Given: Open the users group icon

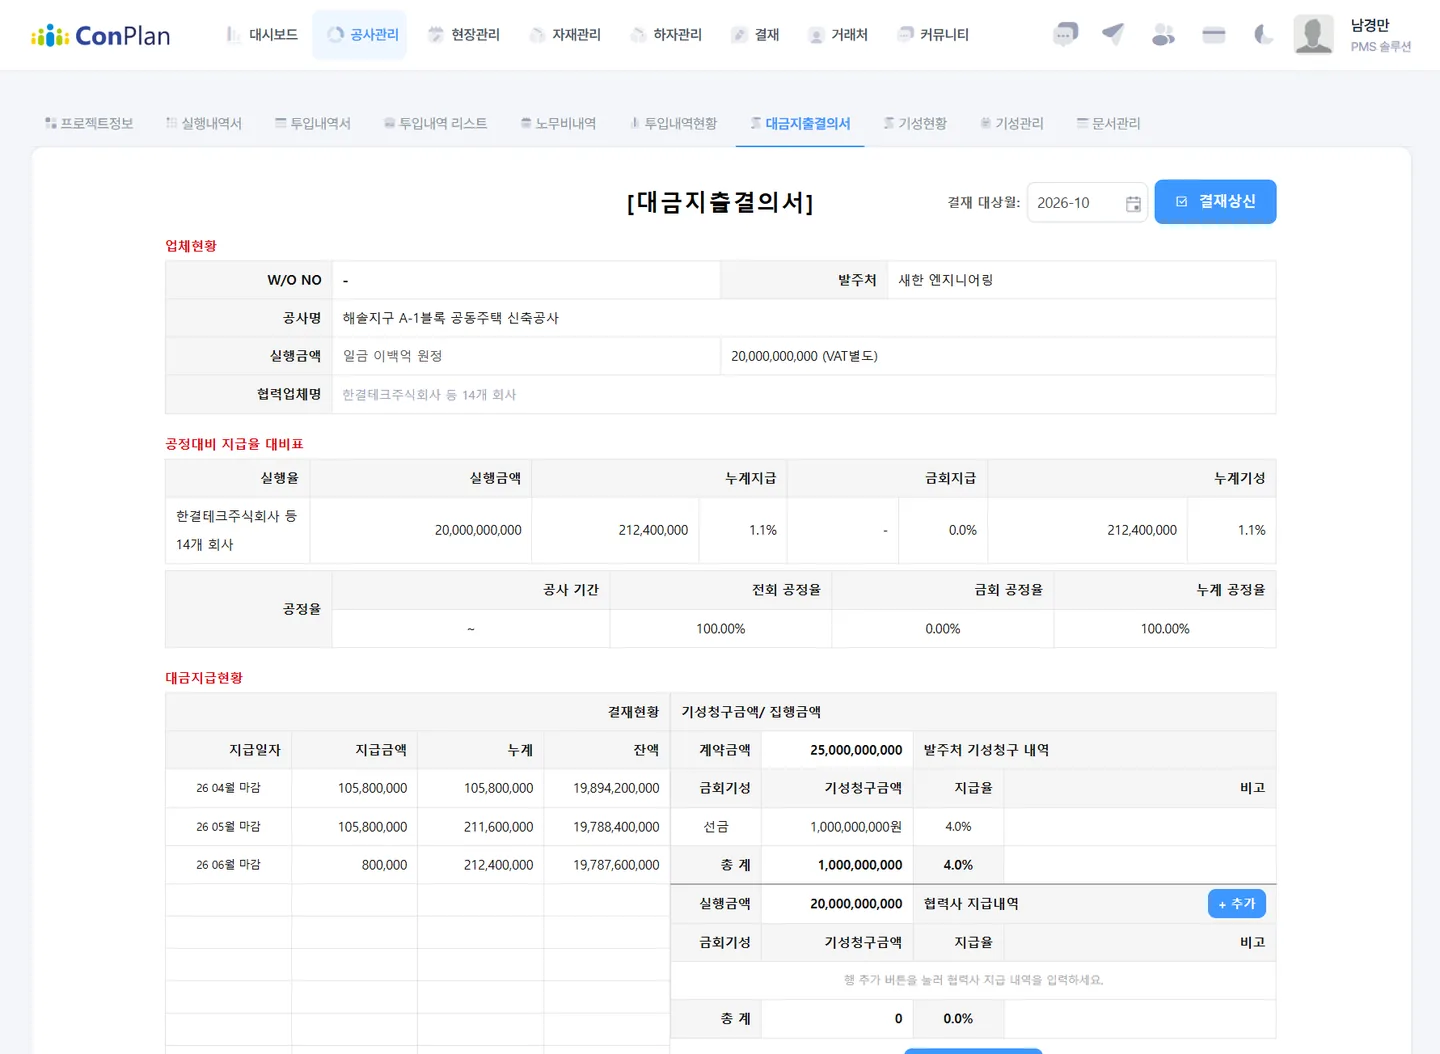Looking at the screenshot, I should (x=1163, y=35).
